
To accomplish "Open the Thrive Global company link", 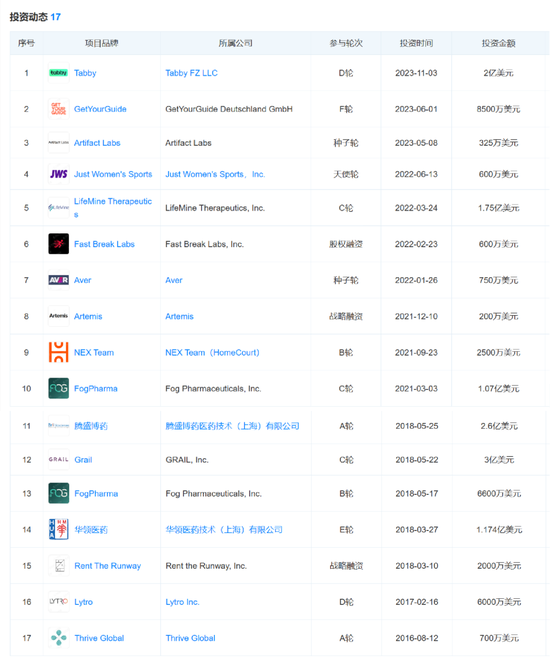I will pos(190,638).
